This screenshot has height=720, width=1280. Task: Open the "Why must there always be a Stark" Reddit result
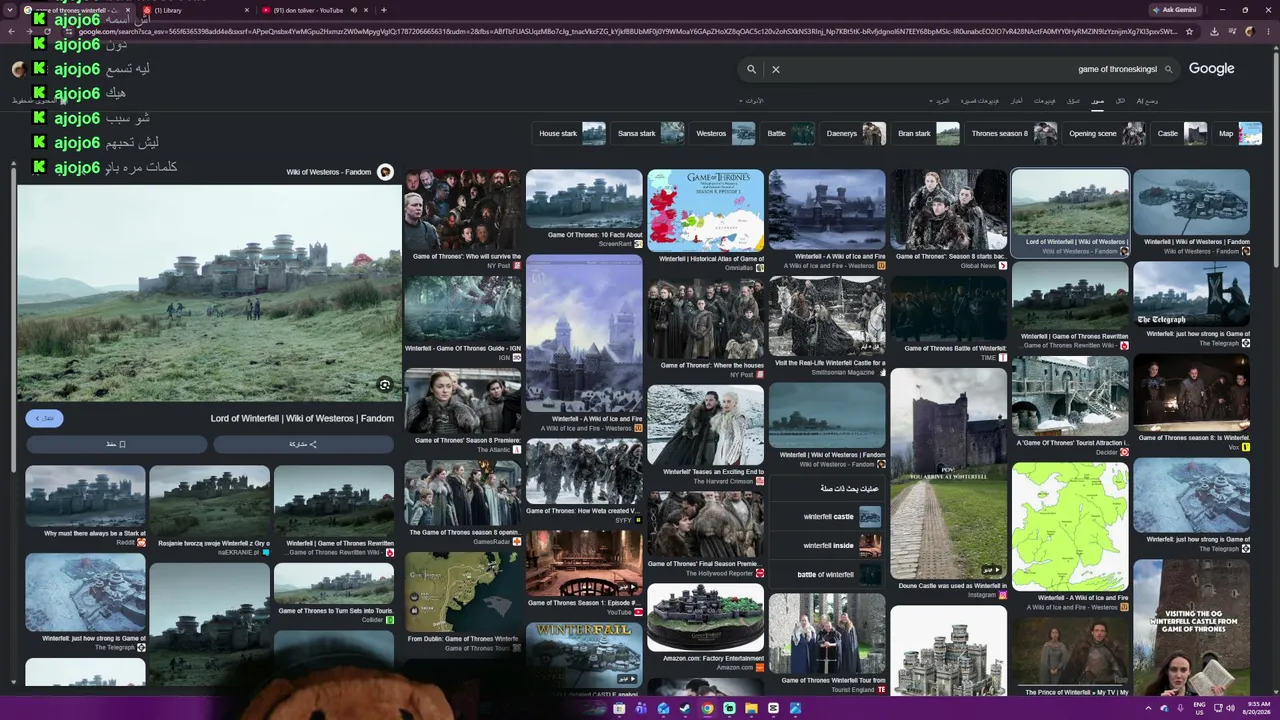[x=85, y=506]
